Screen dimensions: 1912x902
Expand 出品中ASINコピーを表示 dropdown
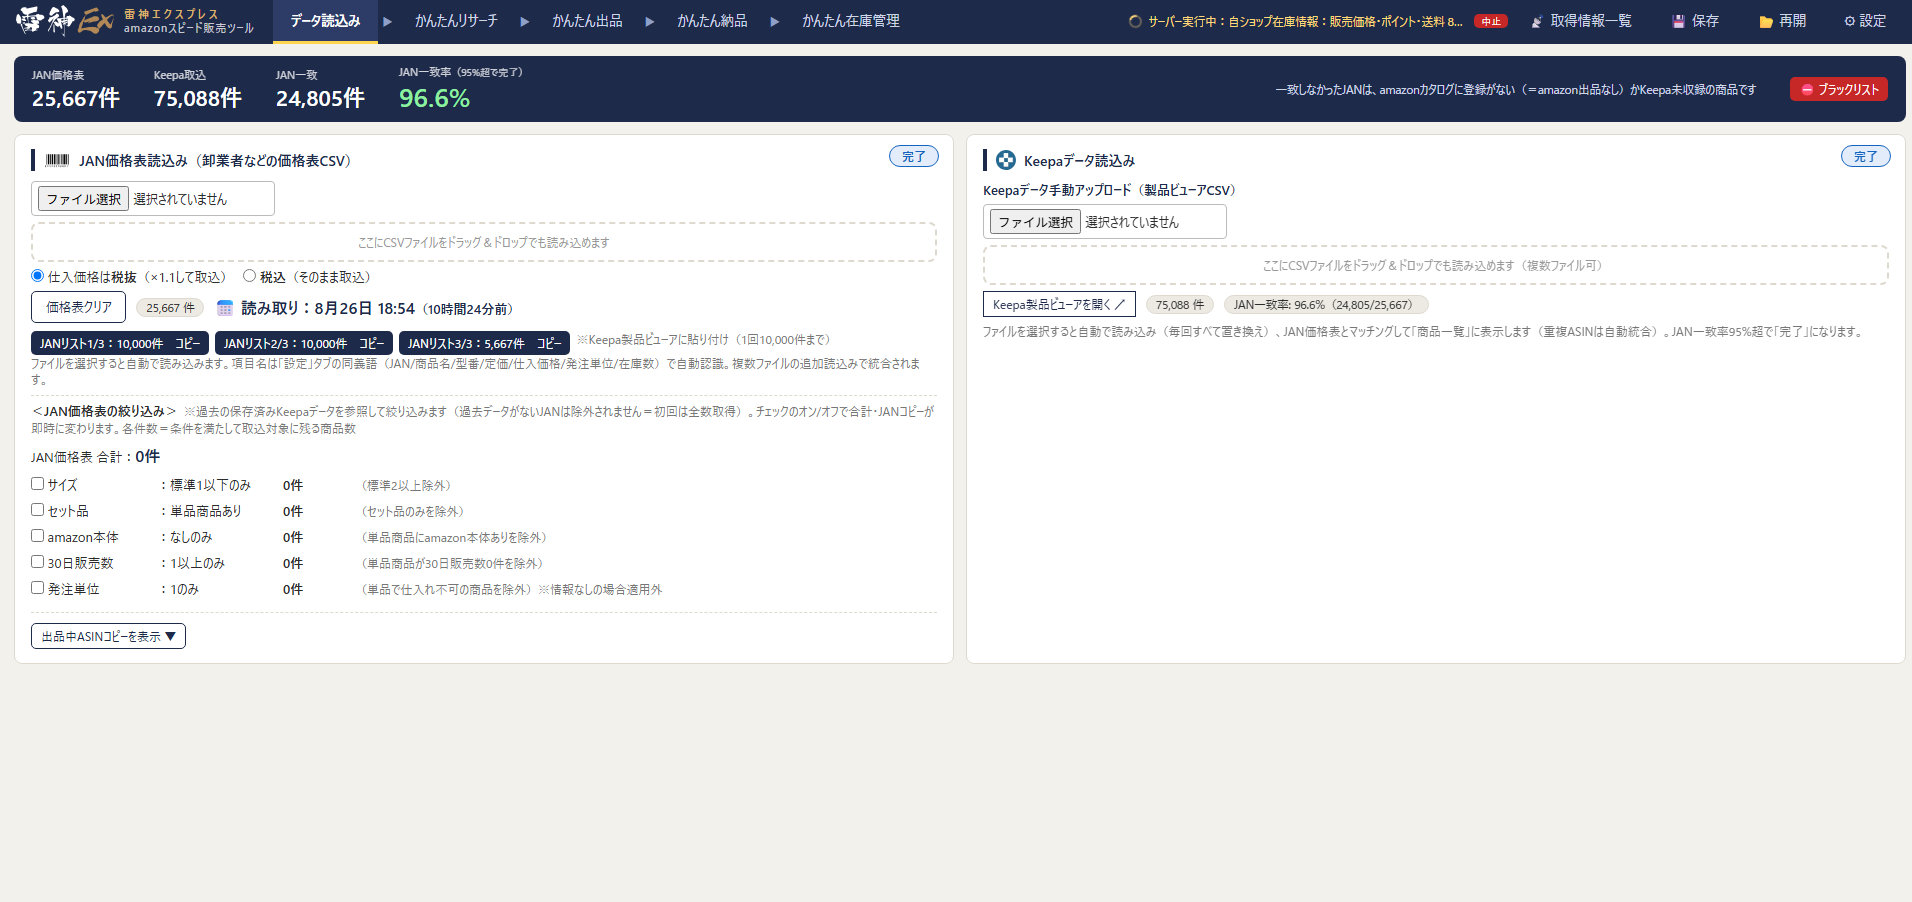(108, 636)
